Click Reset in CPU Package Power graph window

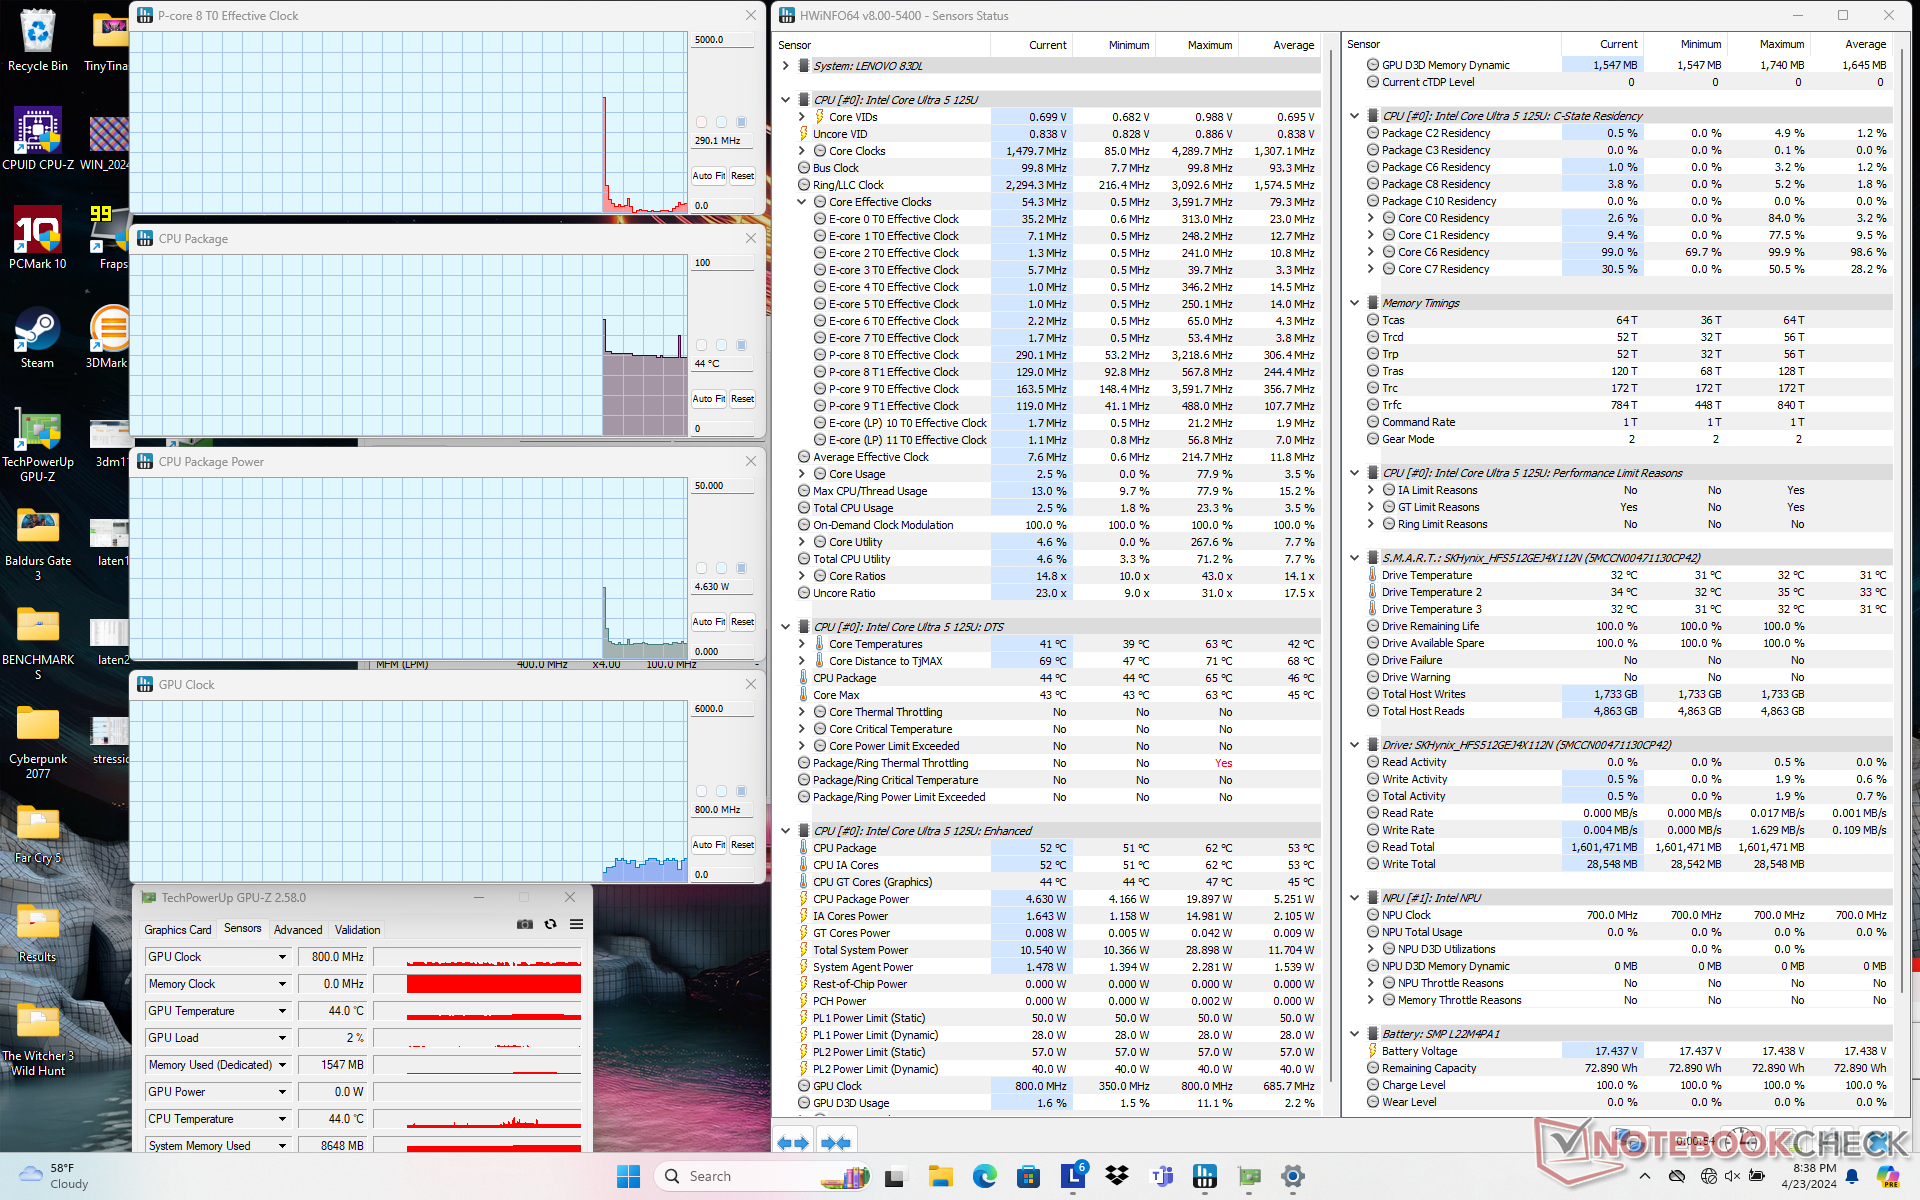pos(743,622)
